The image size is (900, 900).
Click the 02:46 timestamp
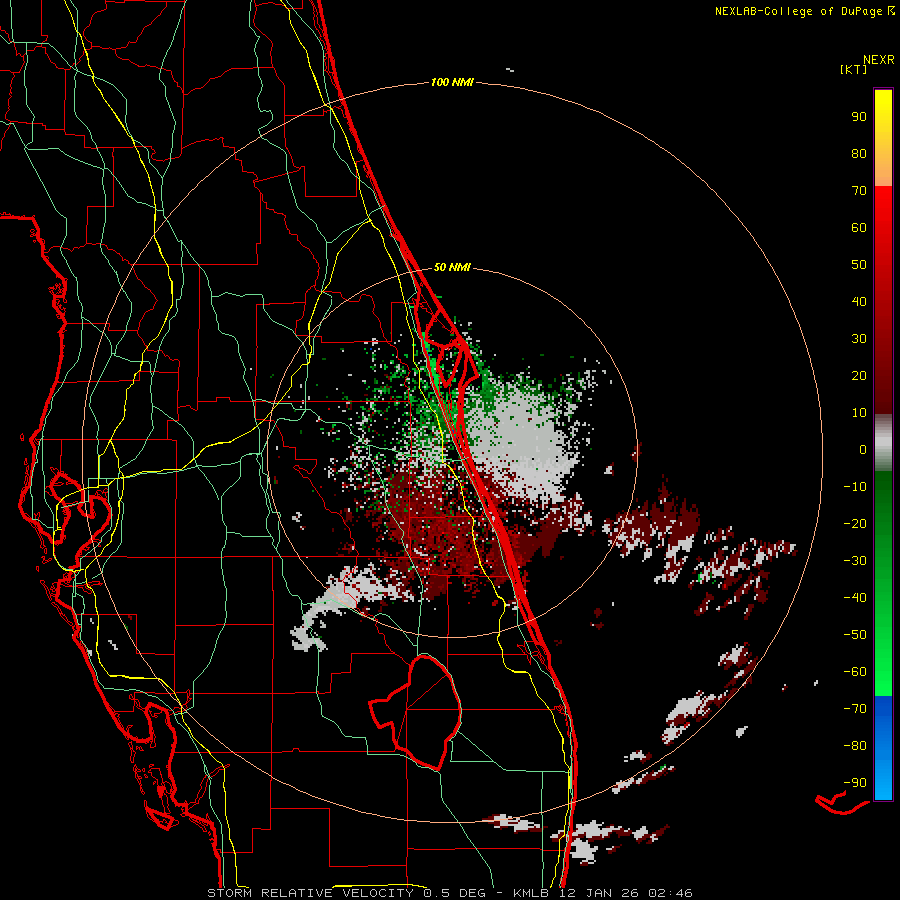(x=670, y=893)
